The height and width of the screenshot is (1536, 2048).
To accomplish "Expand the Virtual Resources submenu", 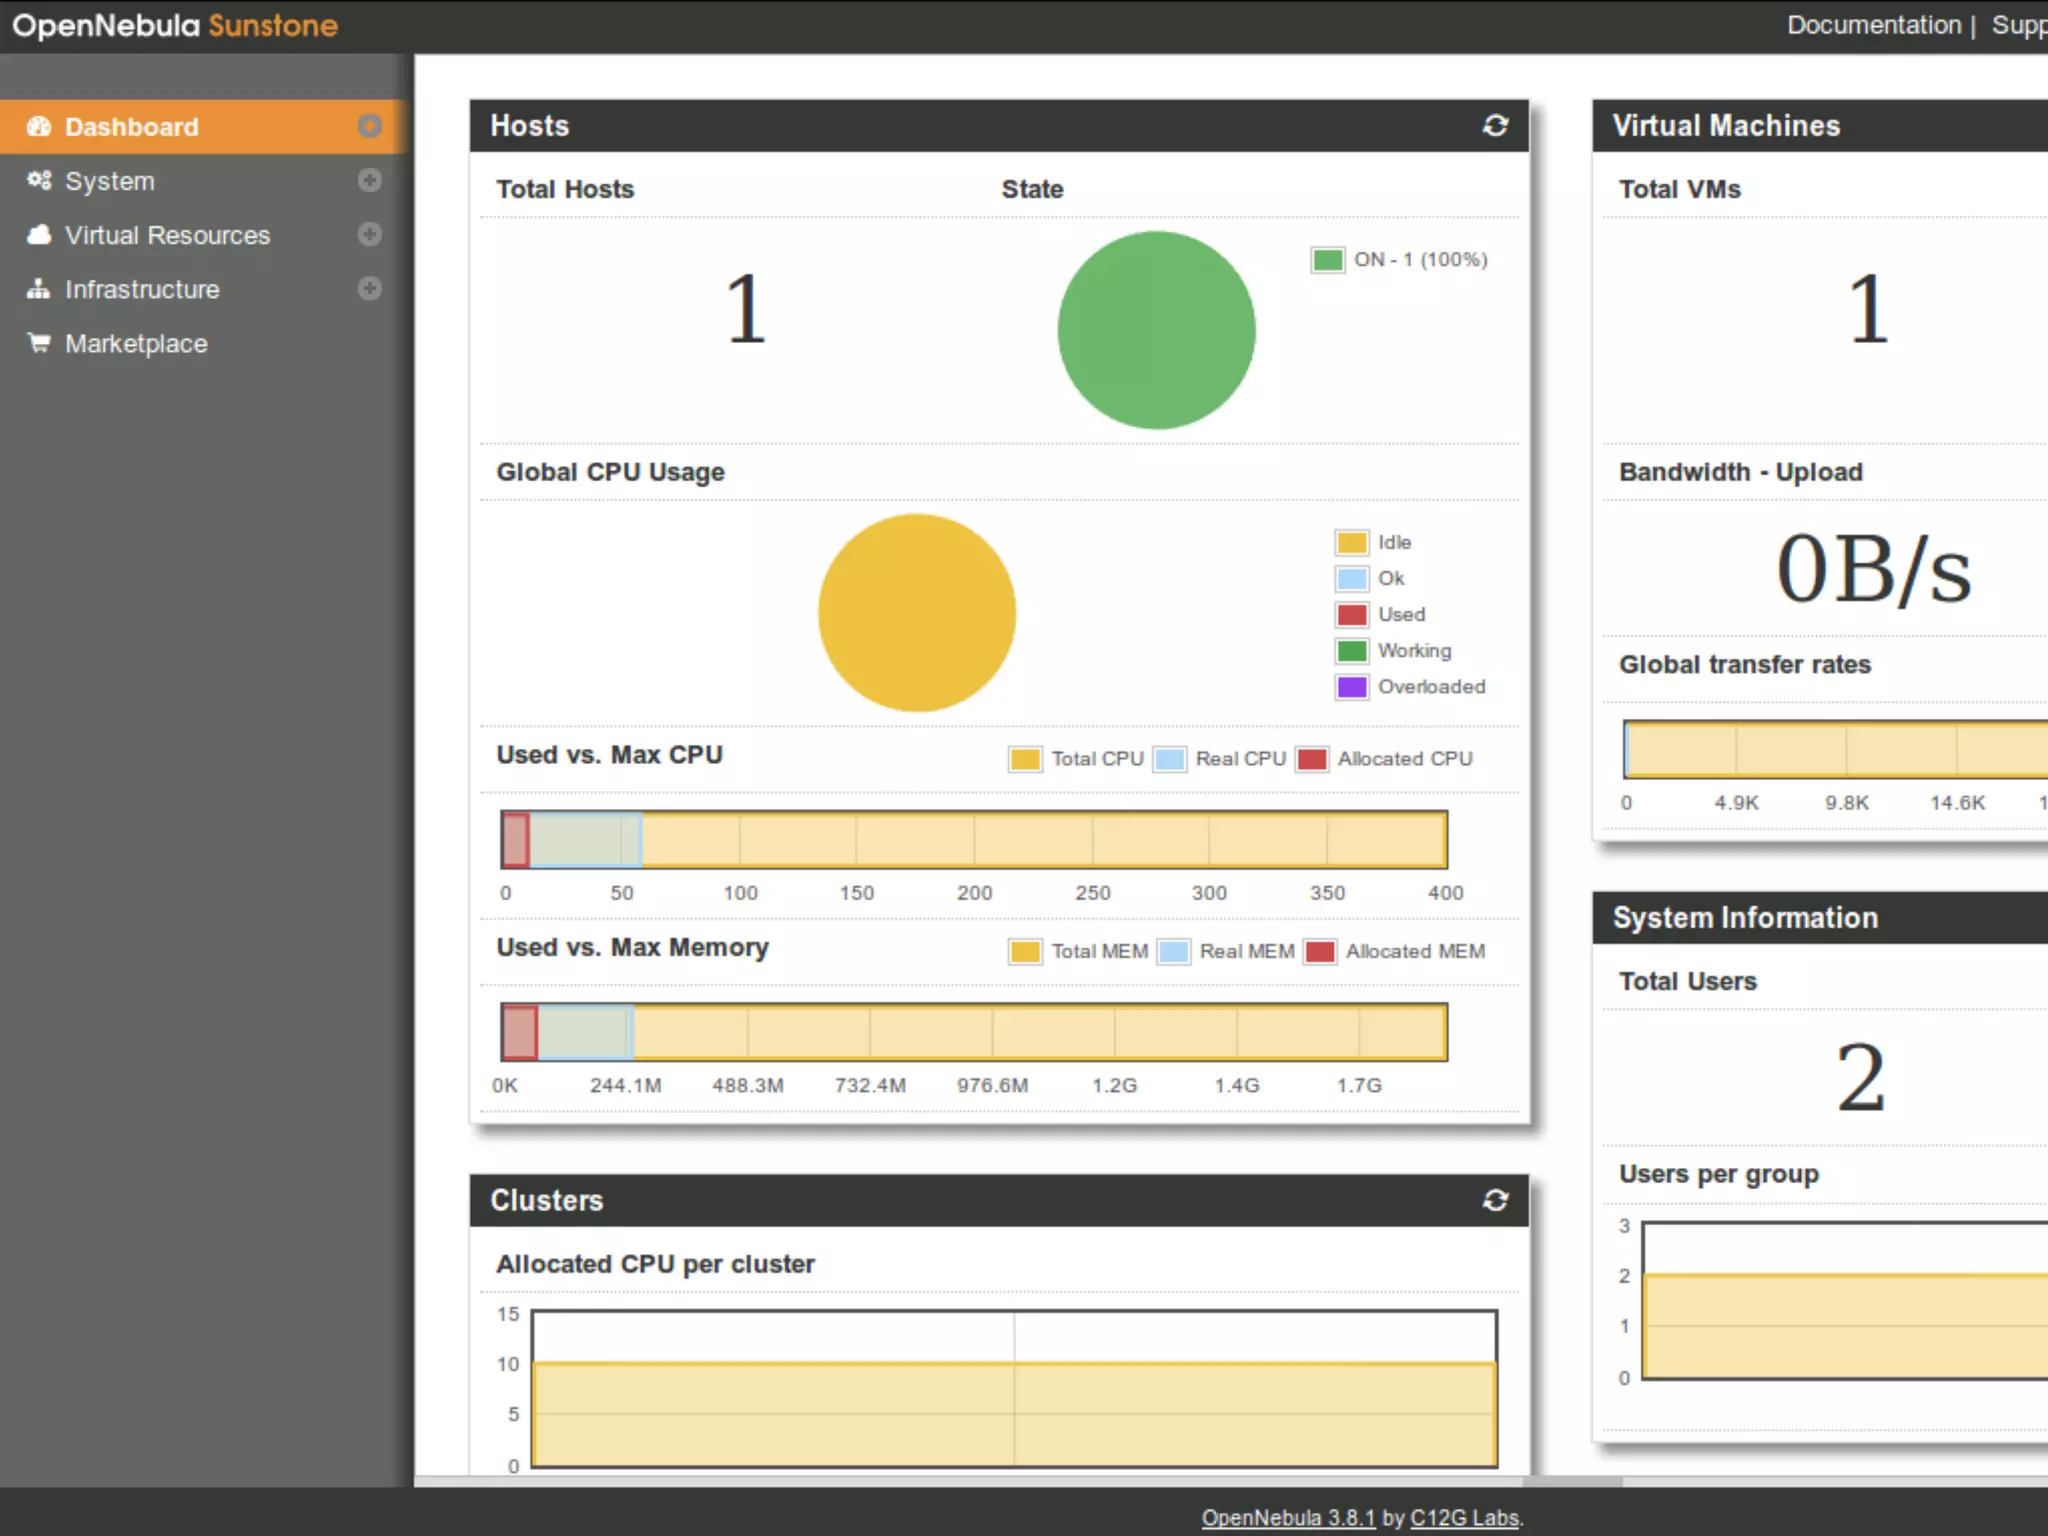I will [369, 235].
